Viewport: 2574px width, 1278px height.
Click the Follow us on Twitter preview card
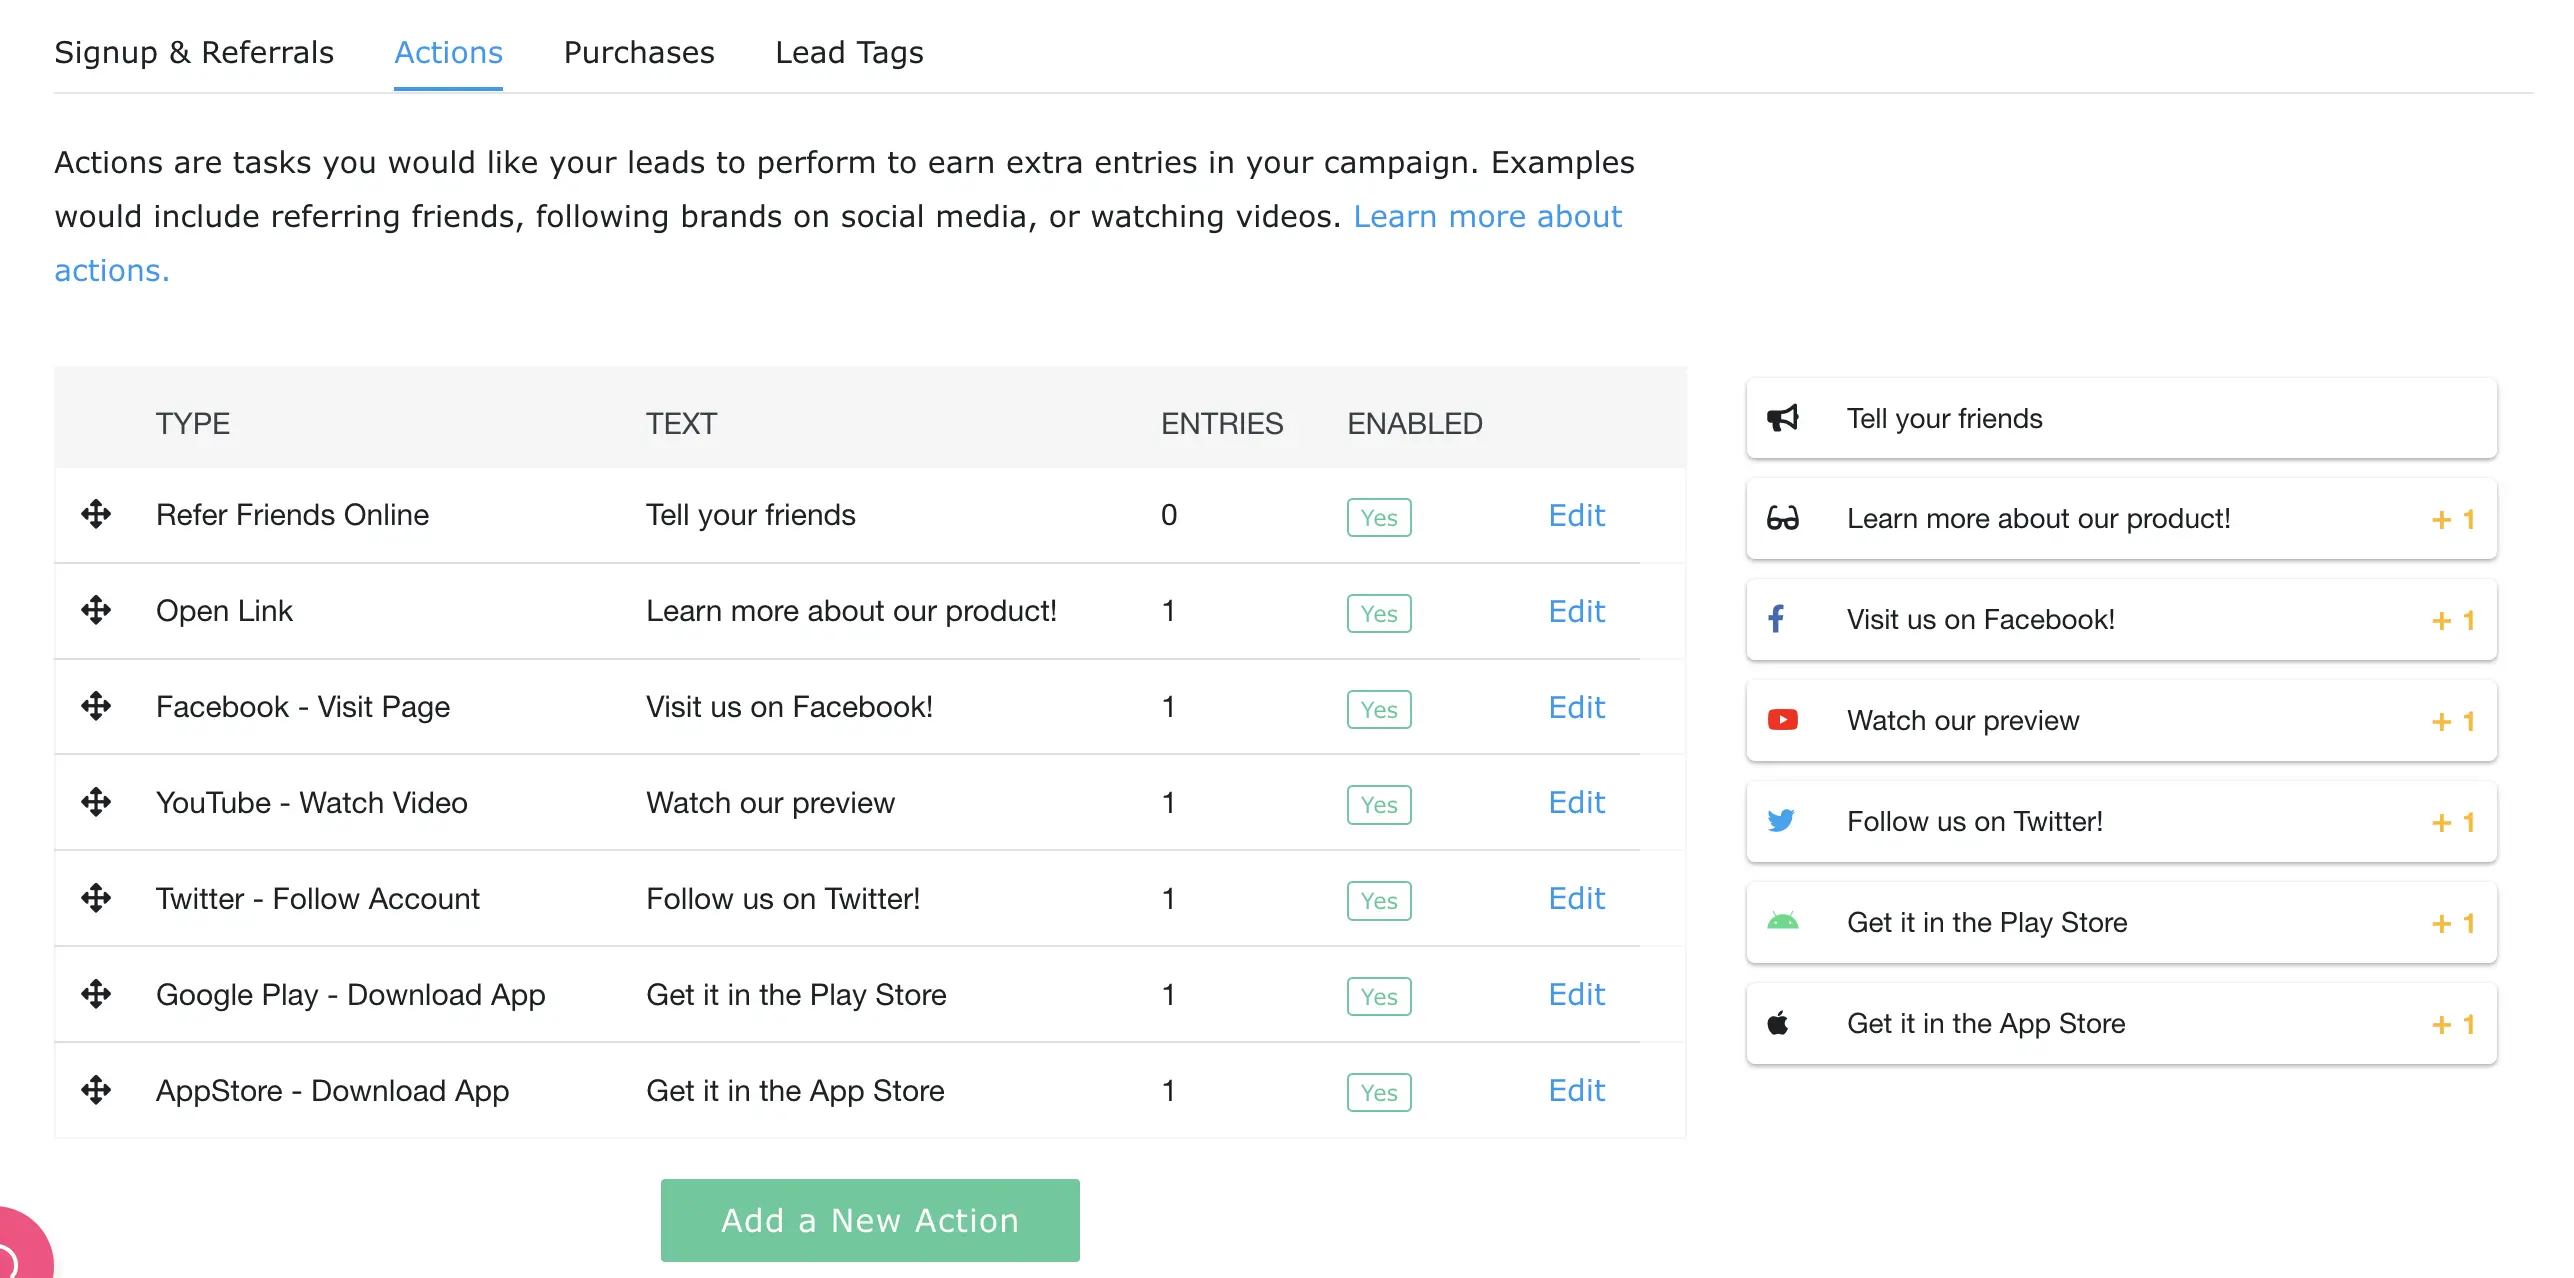coord(2120,822)
